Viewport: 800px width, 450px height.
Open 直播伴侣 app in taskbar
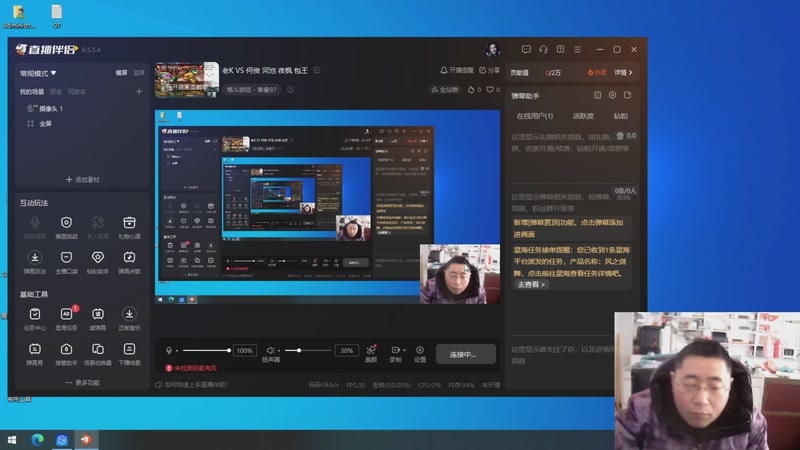pyautogui.click(x=86, y=440)
